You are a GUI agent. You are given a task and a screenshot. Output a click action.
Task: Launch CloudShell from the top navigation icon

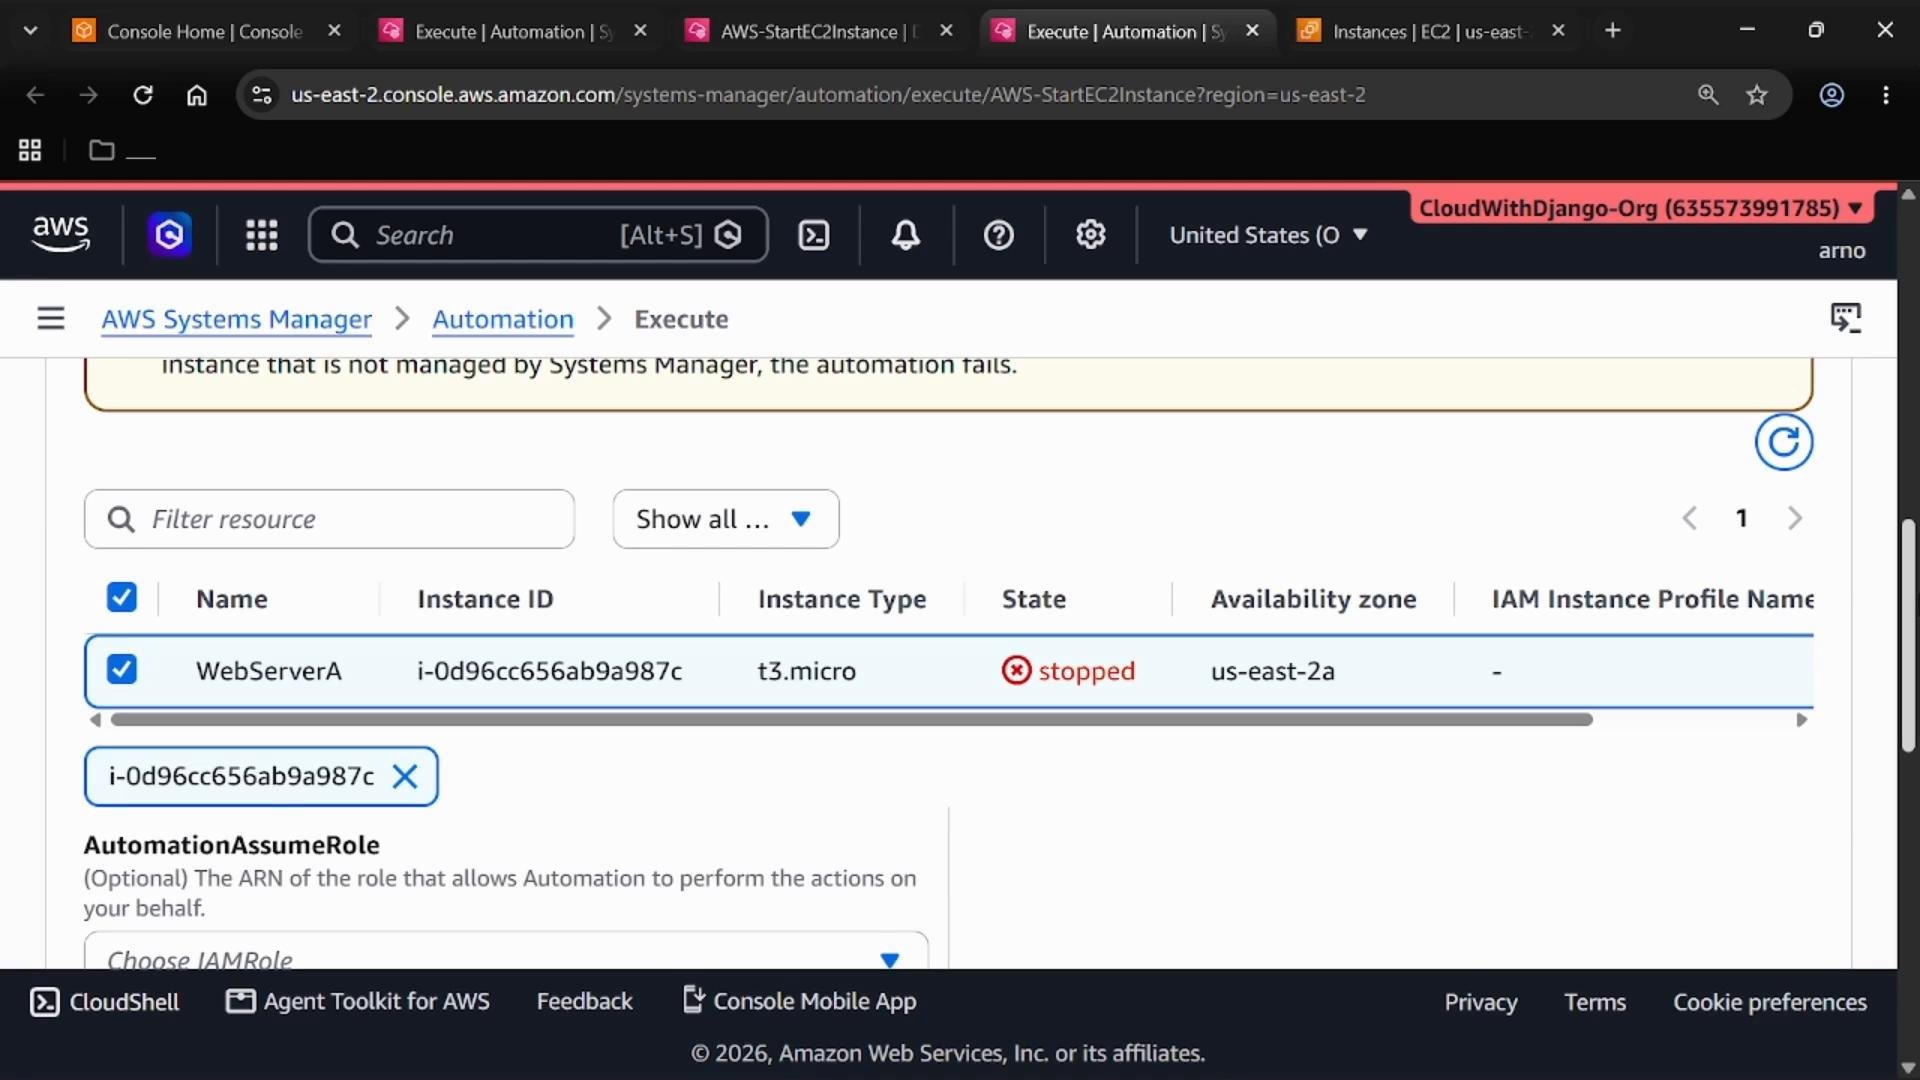click(x=814, y=235)
